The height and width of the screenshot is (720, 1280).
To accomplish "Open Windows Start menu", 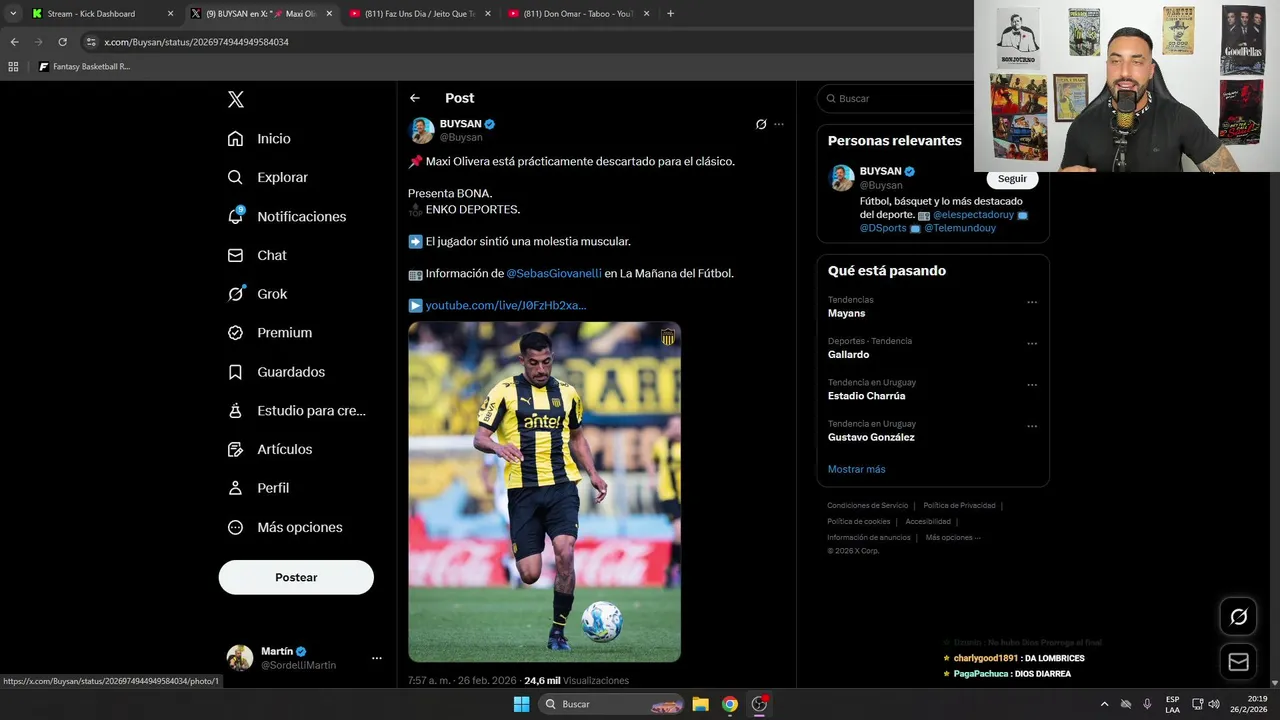I will pos(521,704).
